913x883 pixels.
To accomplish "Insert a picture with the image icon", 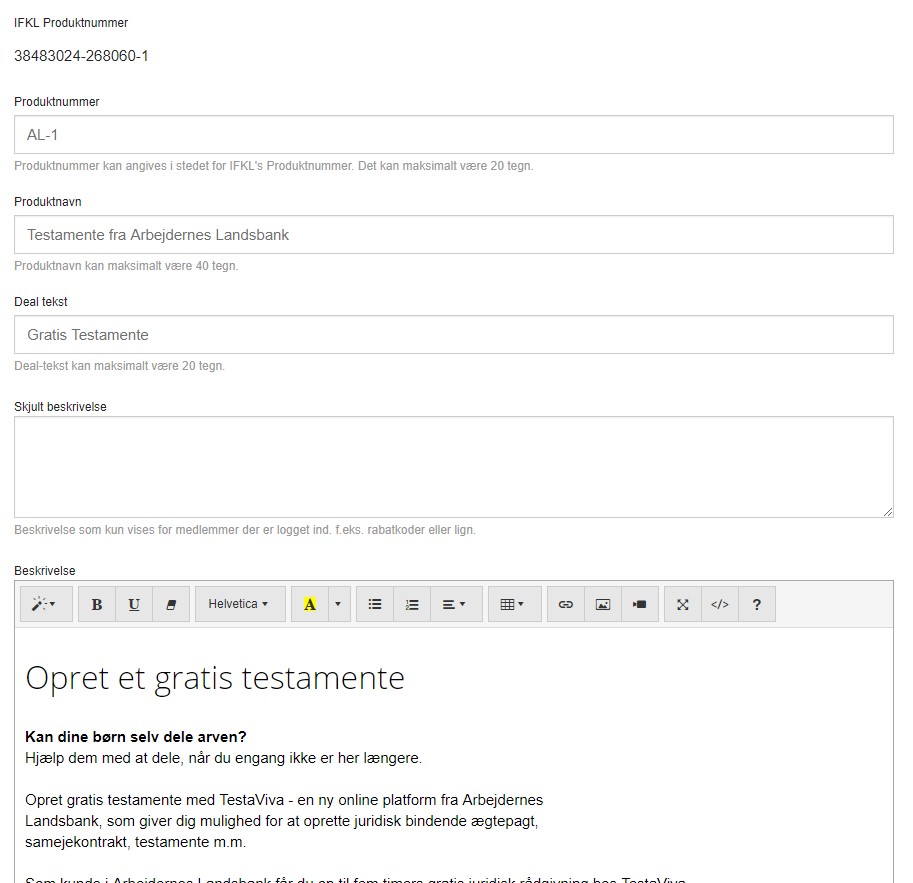I will (x=603, y=604).
